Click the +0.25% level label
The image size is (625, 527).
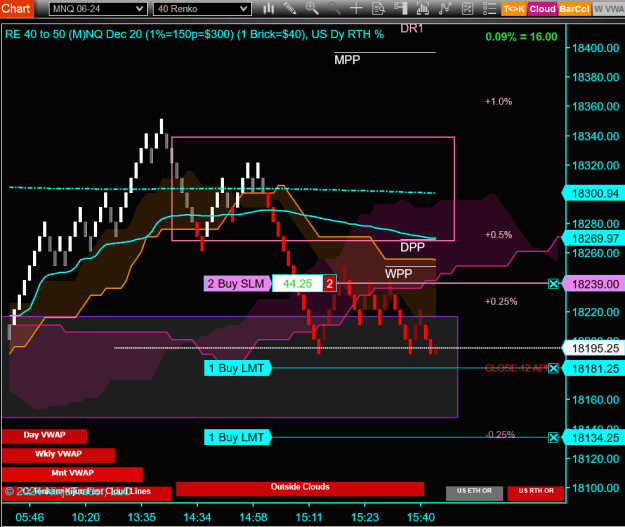click(501, 302)
